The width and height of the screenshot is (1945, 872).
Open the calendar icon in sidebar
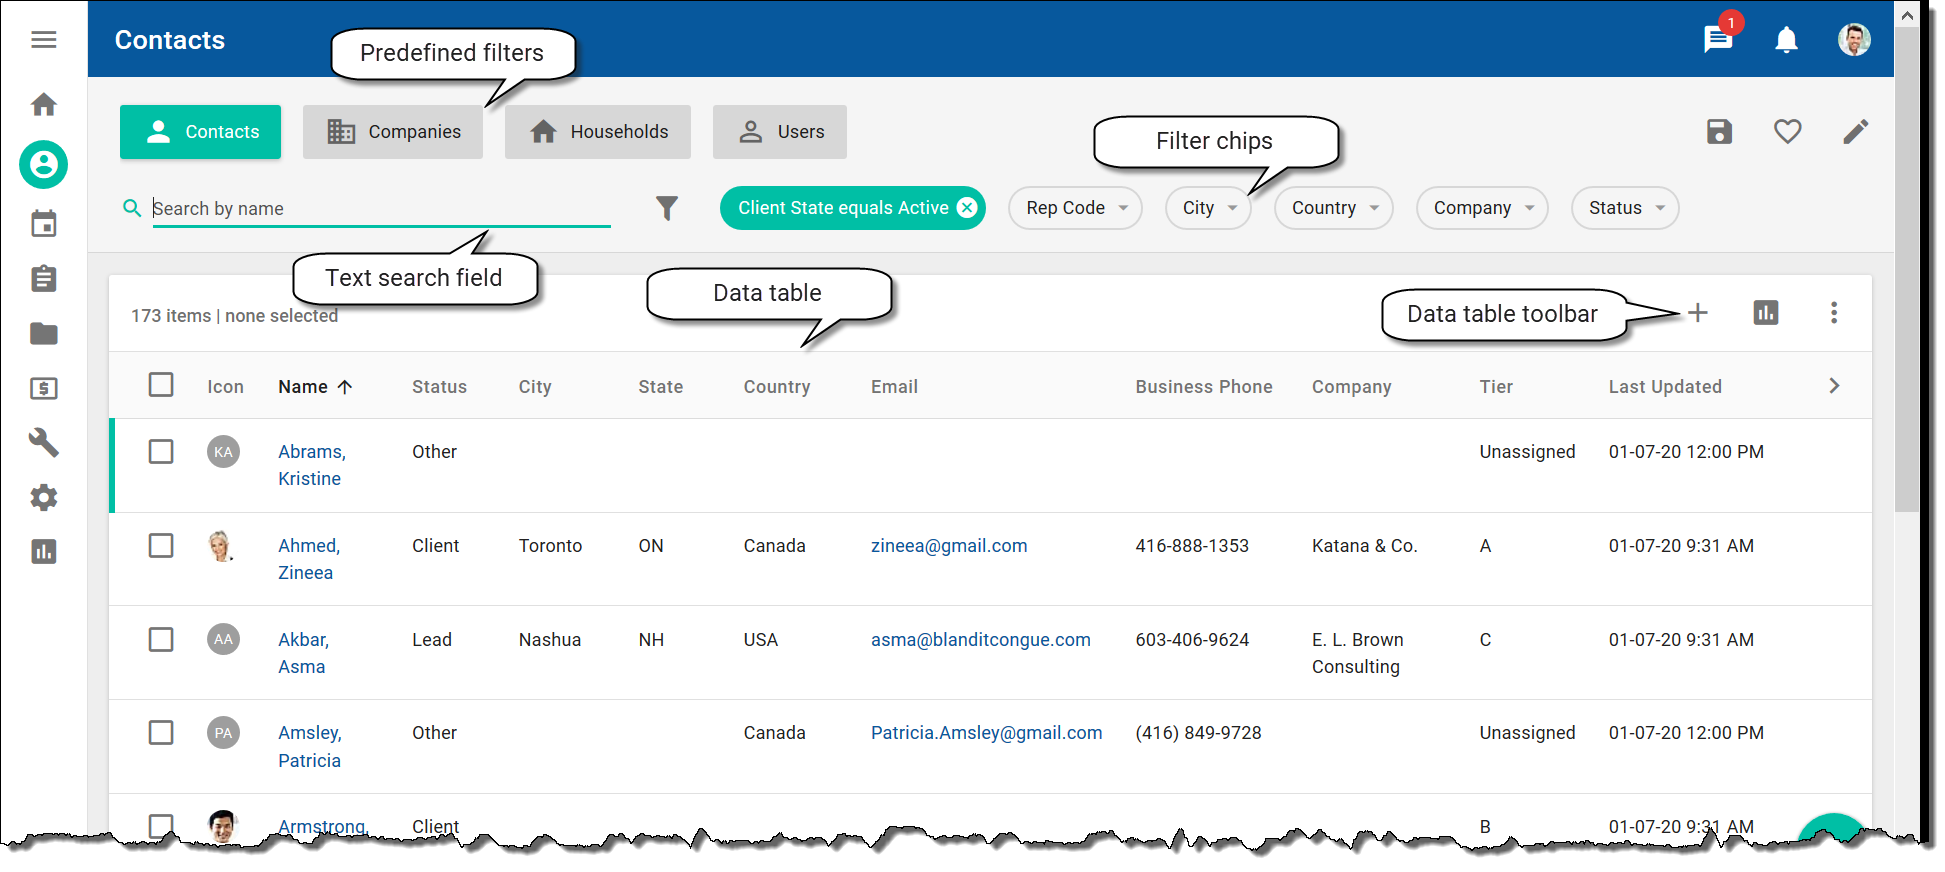click(43, 224)
